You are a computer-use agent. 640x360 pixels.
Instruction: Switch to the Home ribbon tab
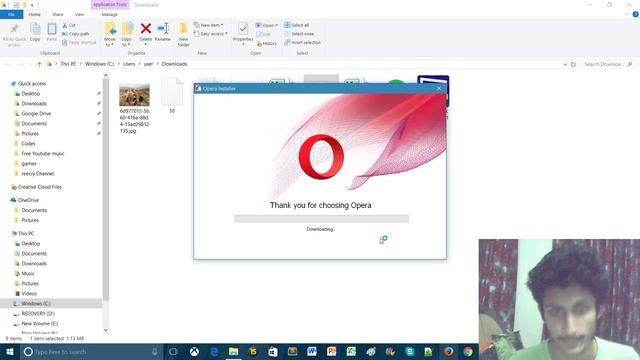(35, 14)
